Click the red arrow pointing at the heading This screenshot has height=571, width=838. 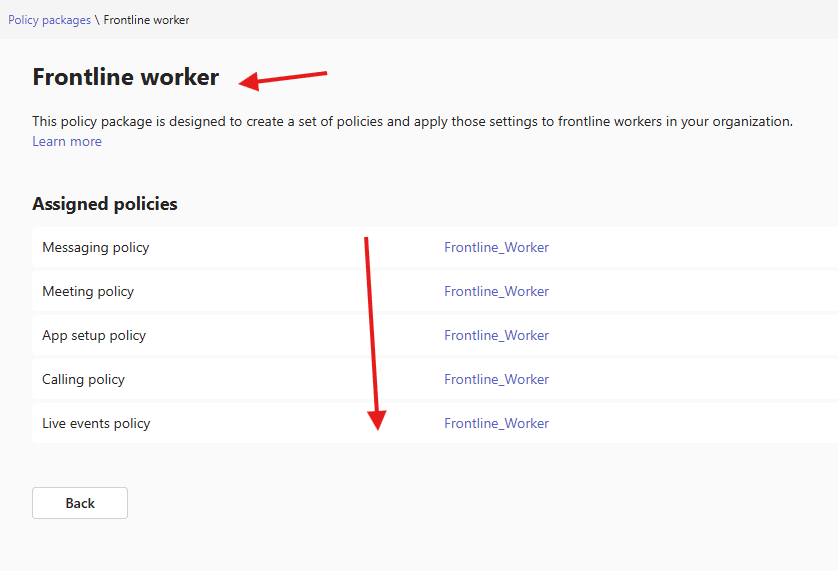pyautogui.click(x=284, y=78)
